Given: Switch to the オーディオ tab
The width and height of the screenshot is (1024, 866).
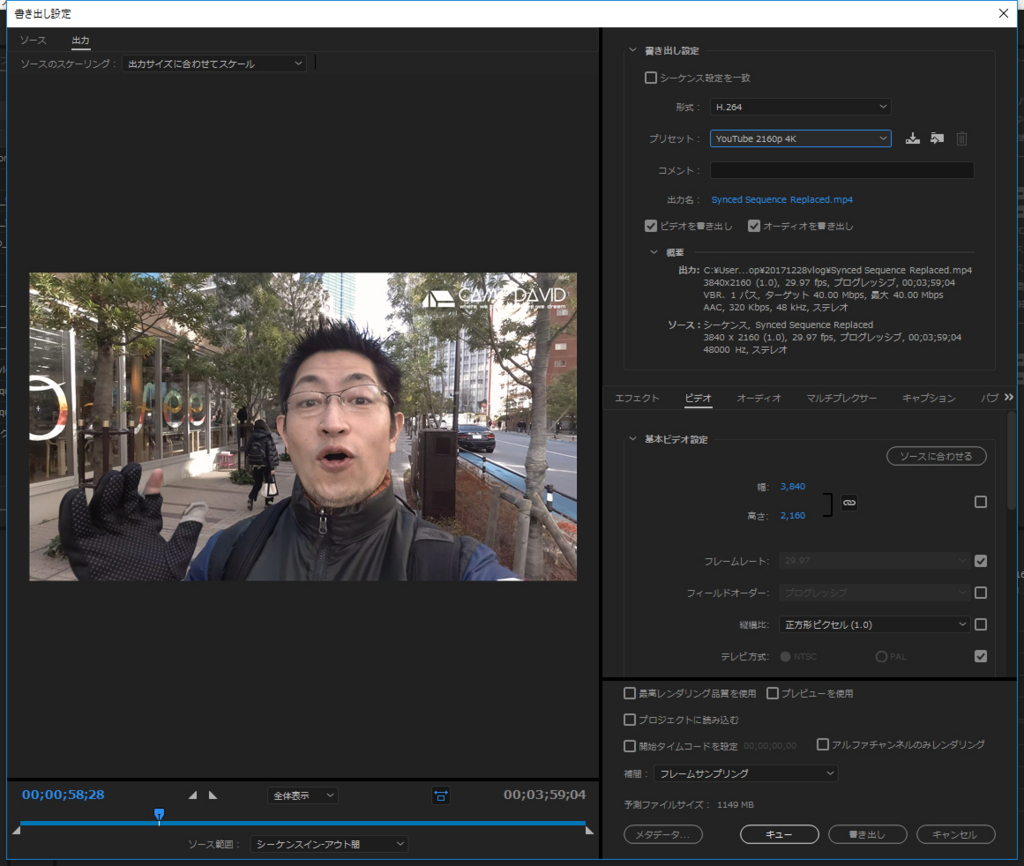Looking at the screenshot, I should 758,398.
